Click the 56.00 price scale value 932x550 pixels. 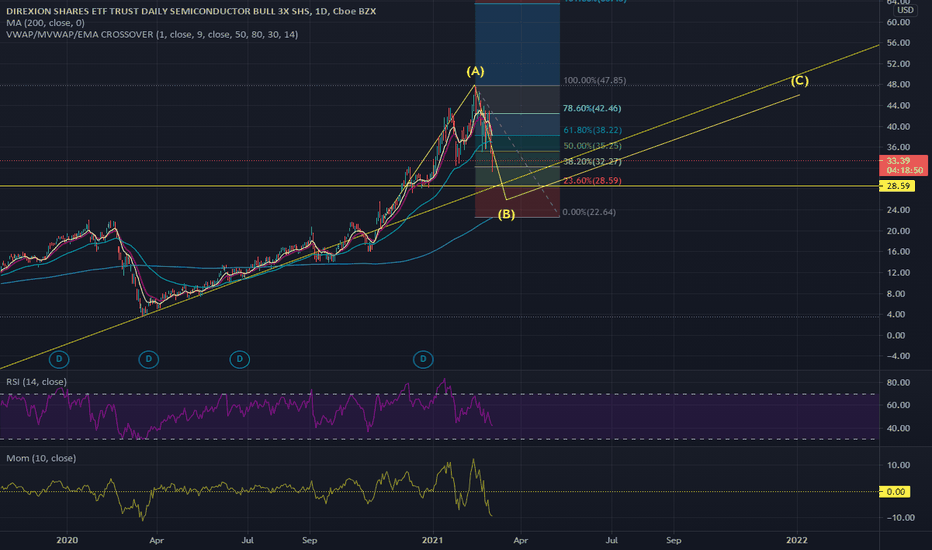pyautogui.click(x=898, y=43)
